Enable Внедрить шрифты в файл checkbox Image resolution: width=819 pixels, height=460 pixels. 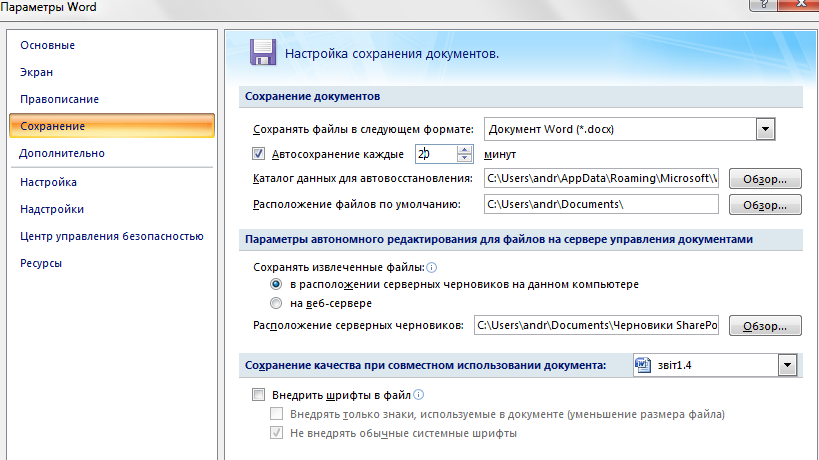[259, 395]
